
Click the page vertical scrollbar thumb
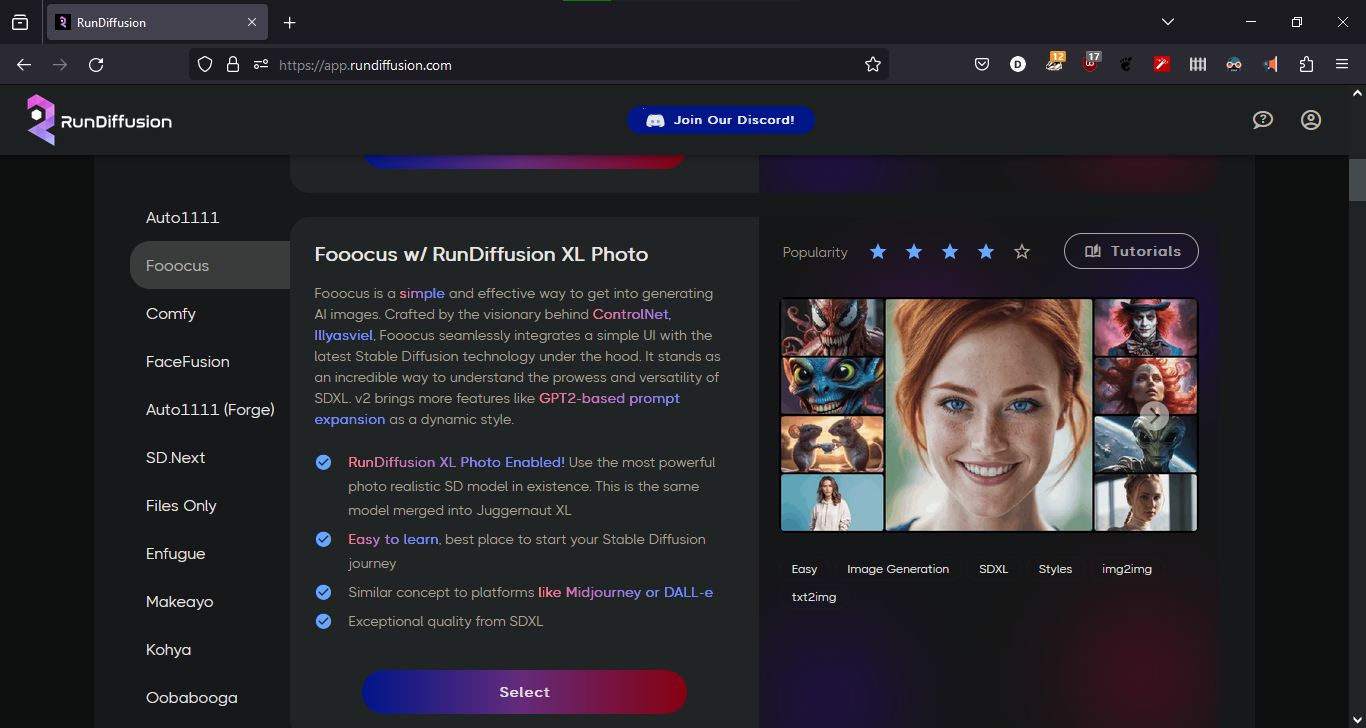(1357, 180)
